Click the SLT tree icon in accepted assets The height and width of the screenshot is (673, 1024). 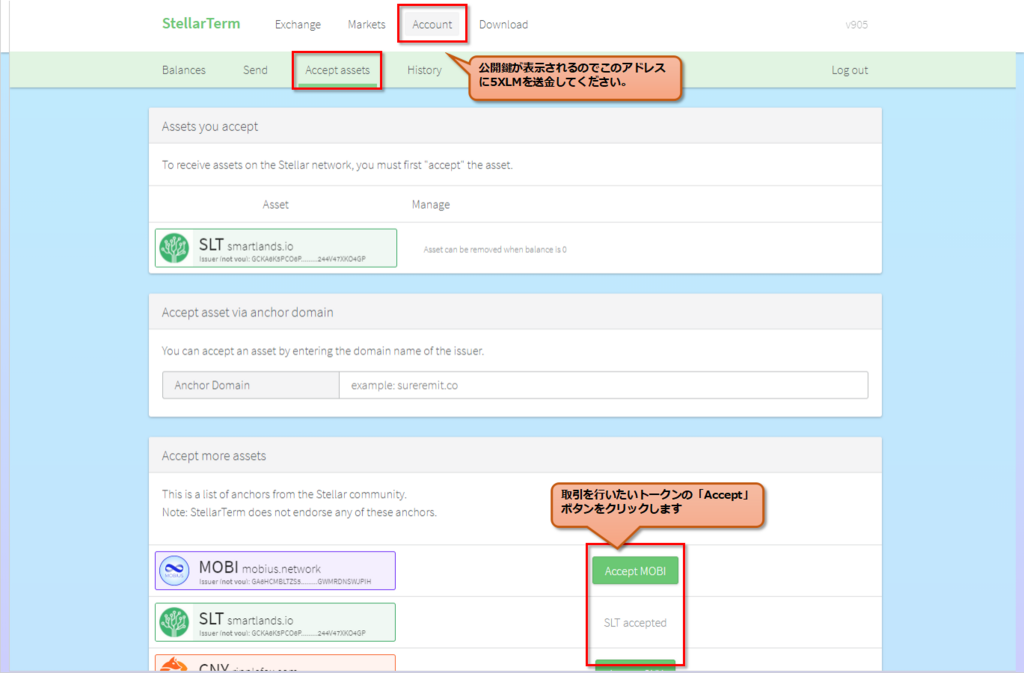(x=174, y=249)
